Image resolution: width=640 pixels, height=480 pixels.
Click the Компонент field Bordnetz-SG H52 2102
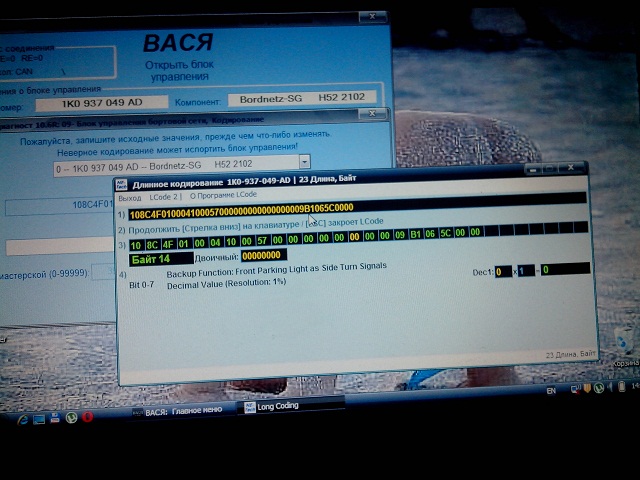(302, 98)
